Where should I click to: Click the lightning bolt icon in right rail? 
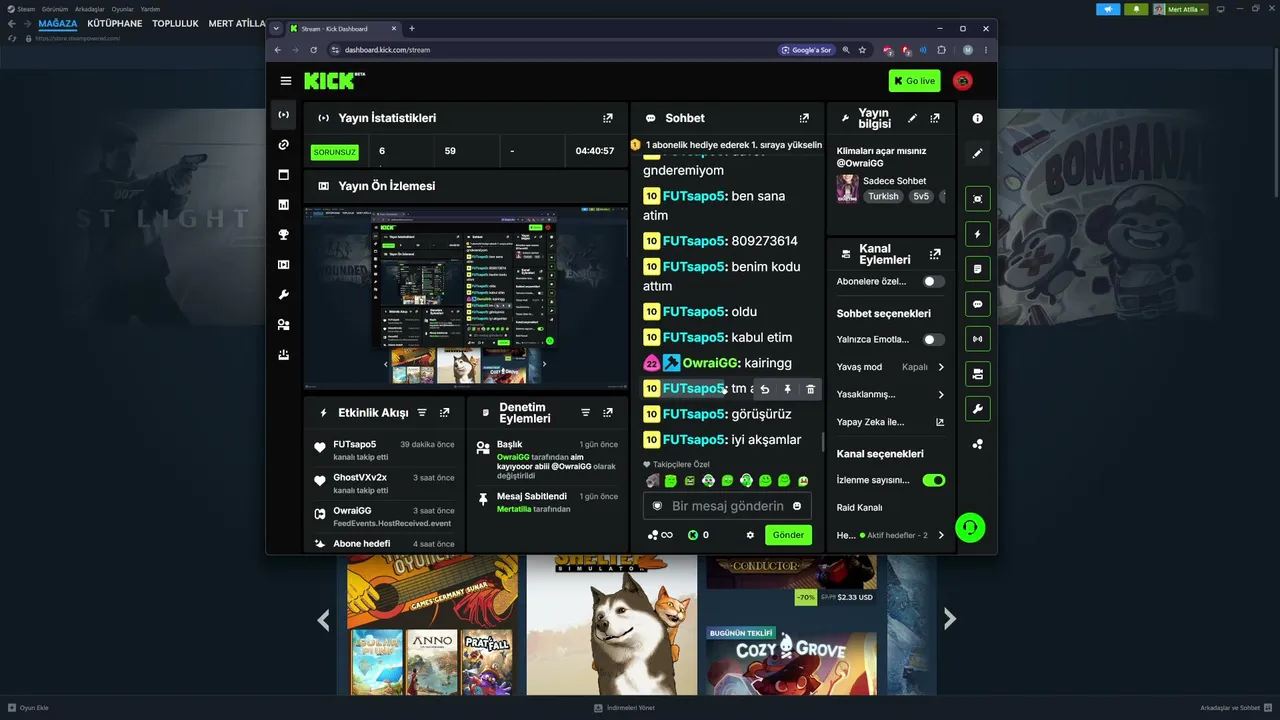coord(977,234)
